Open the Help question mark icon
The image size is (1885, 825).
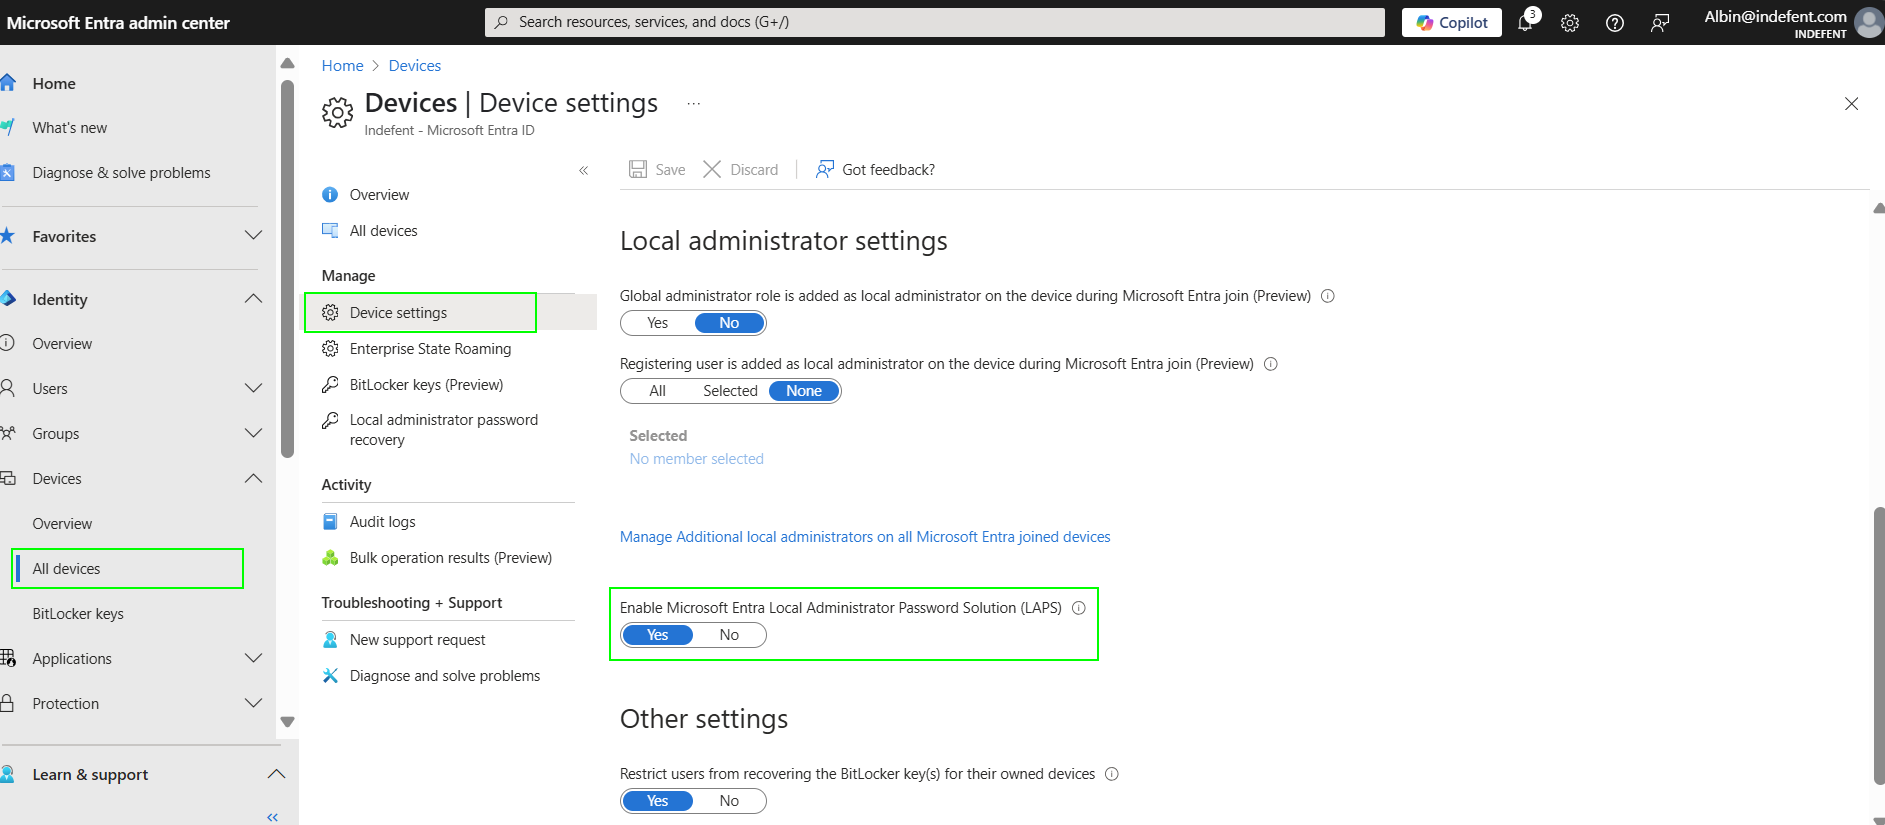click(x=1614, y=23)
